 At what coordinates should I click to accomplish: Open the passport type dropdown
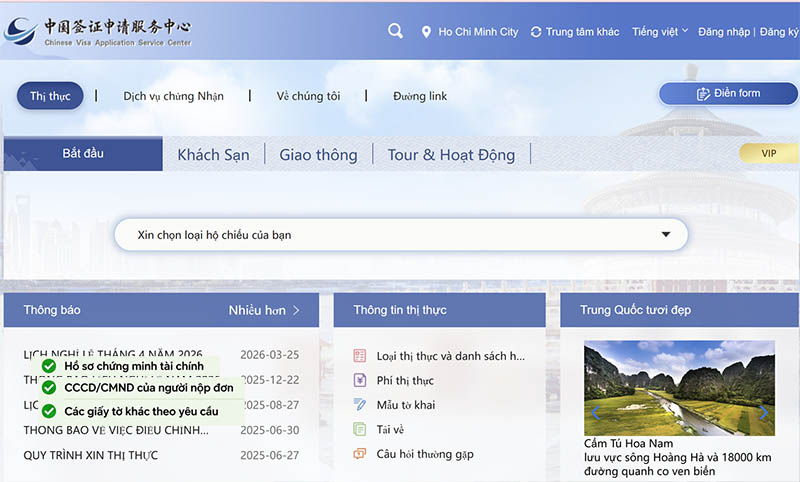coord(401,235)
